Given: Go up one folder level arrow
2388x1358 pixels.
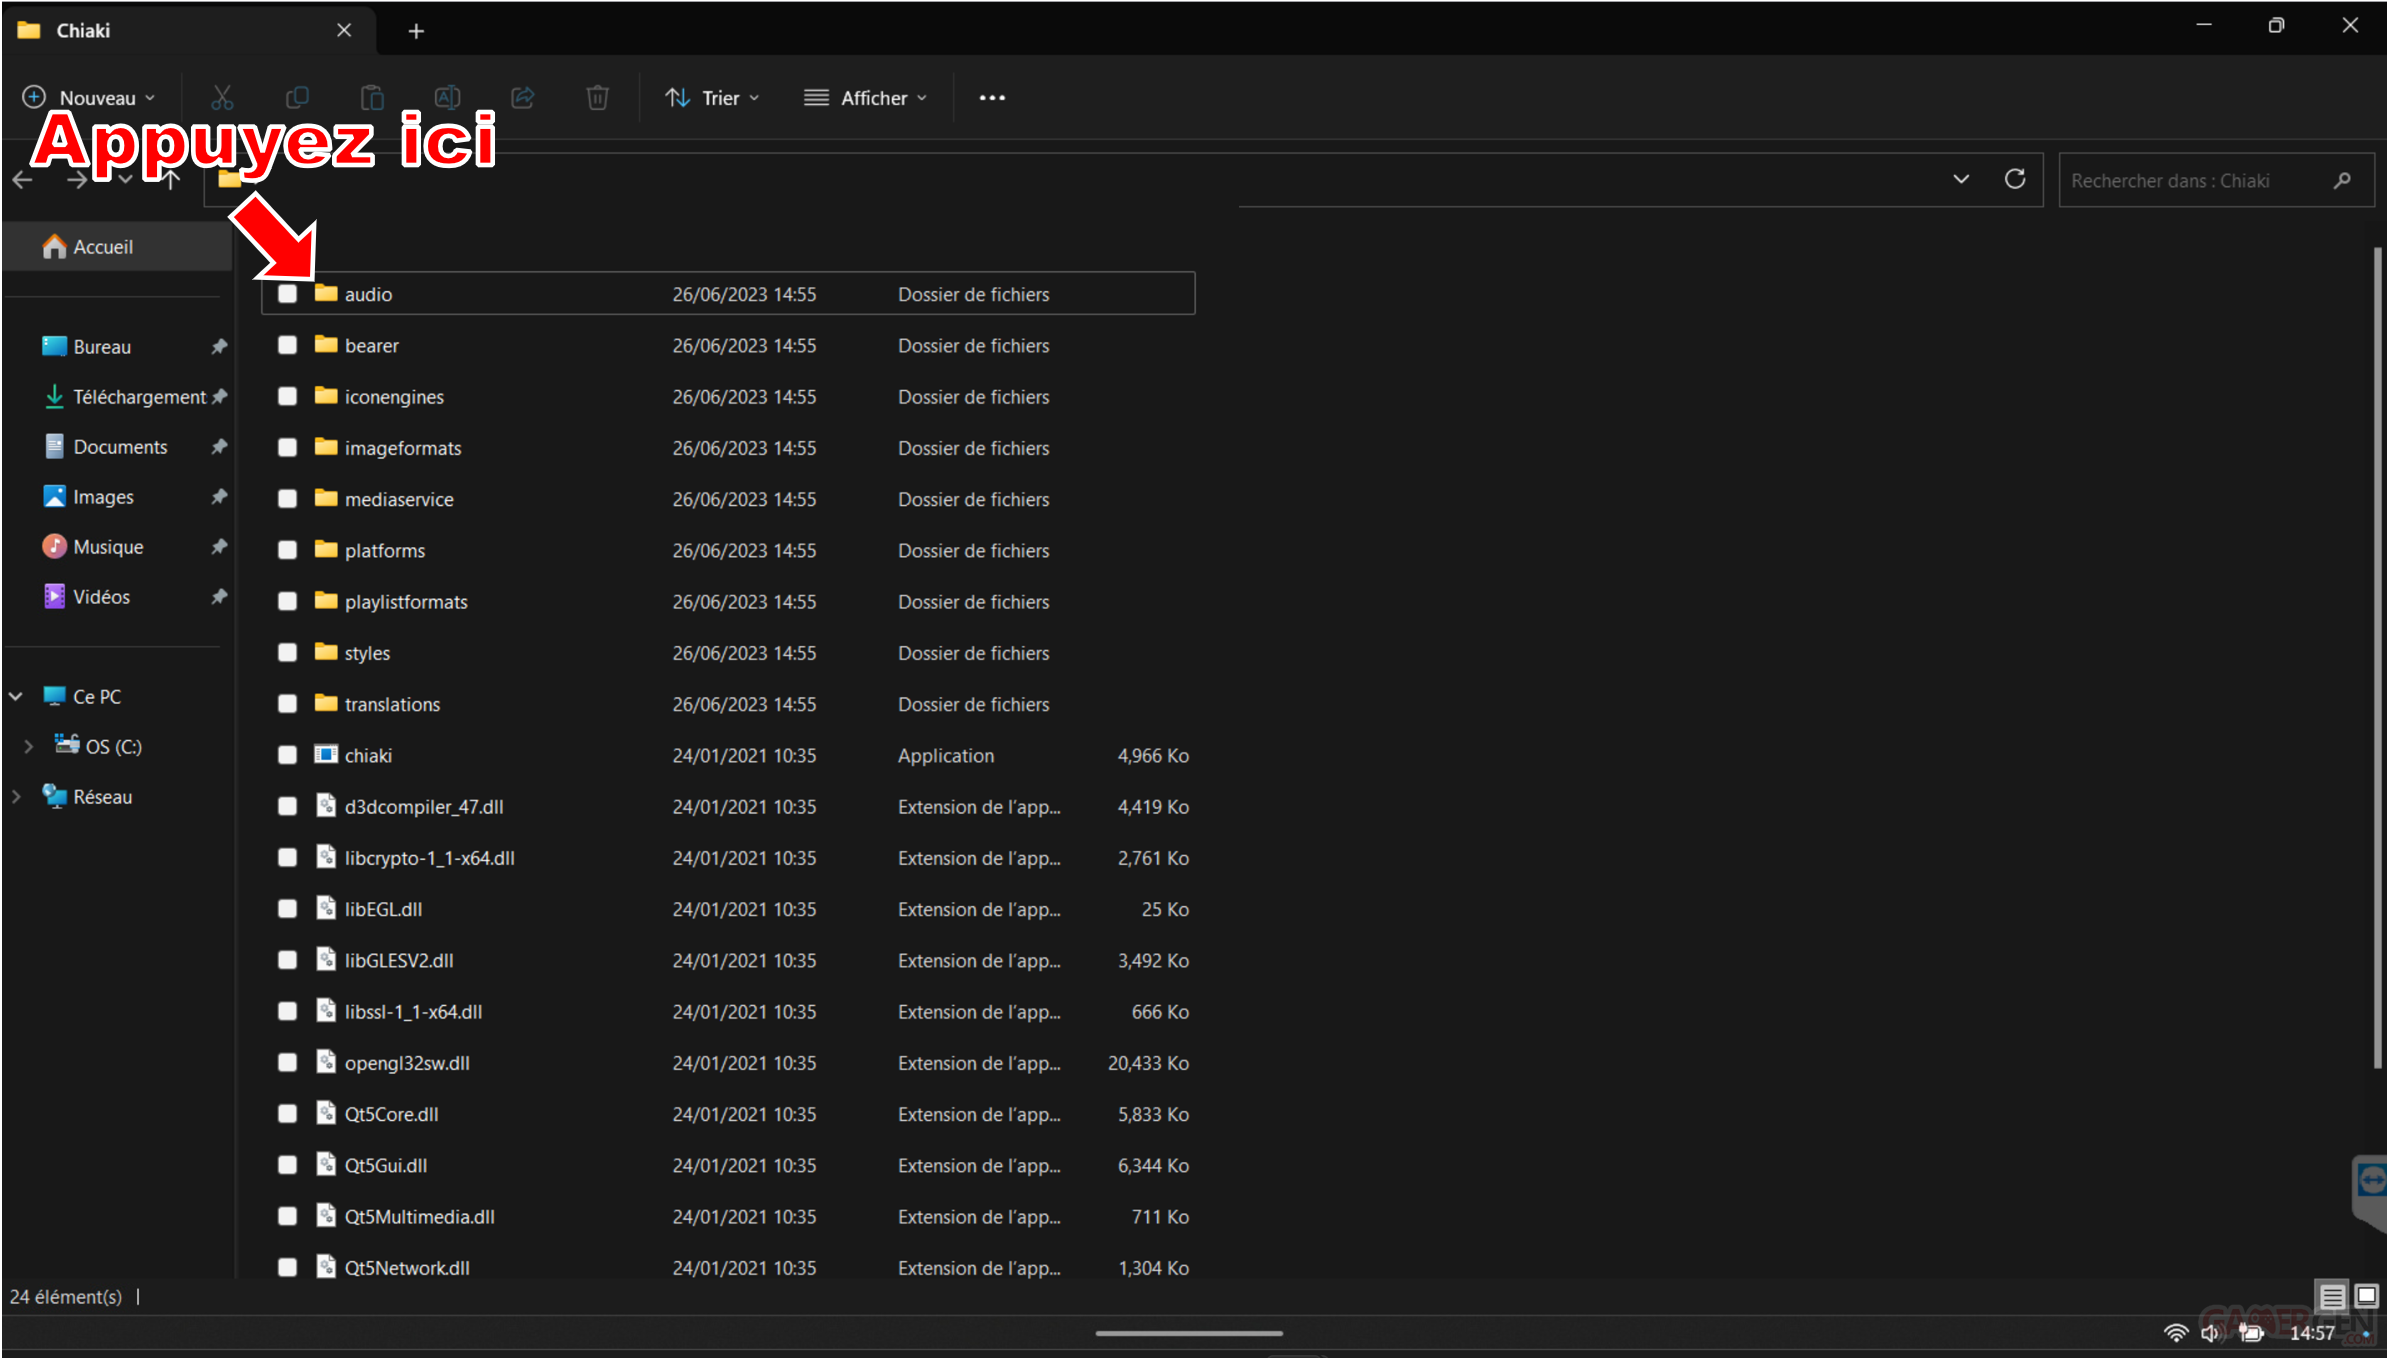Looking at the screenshot, I should (171, 180).
